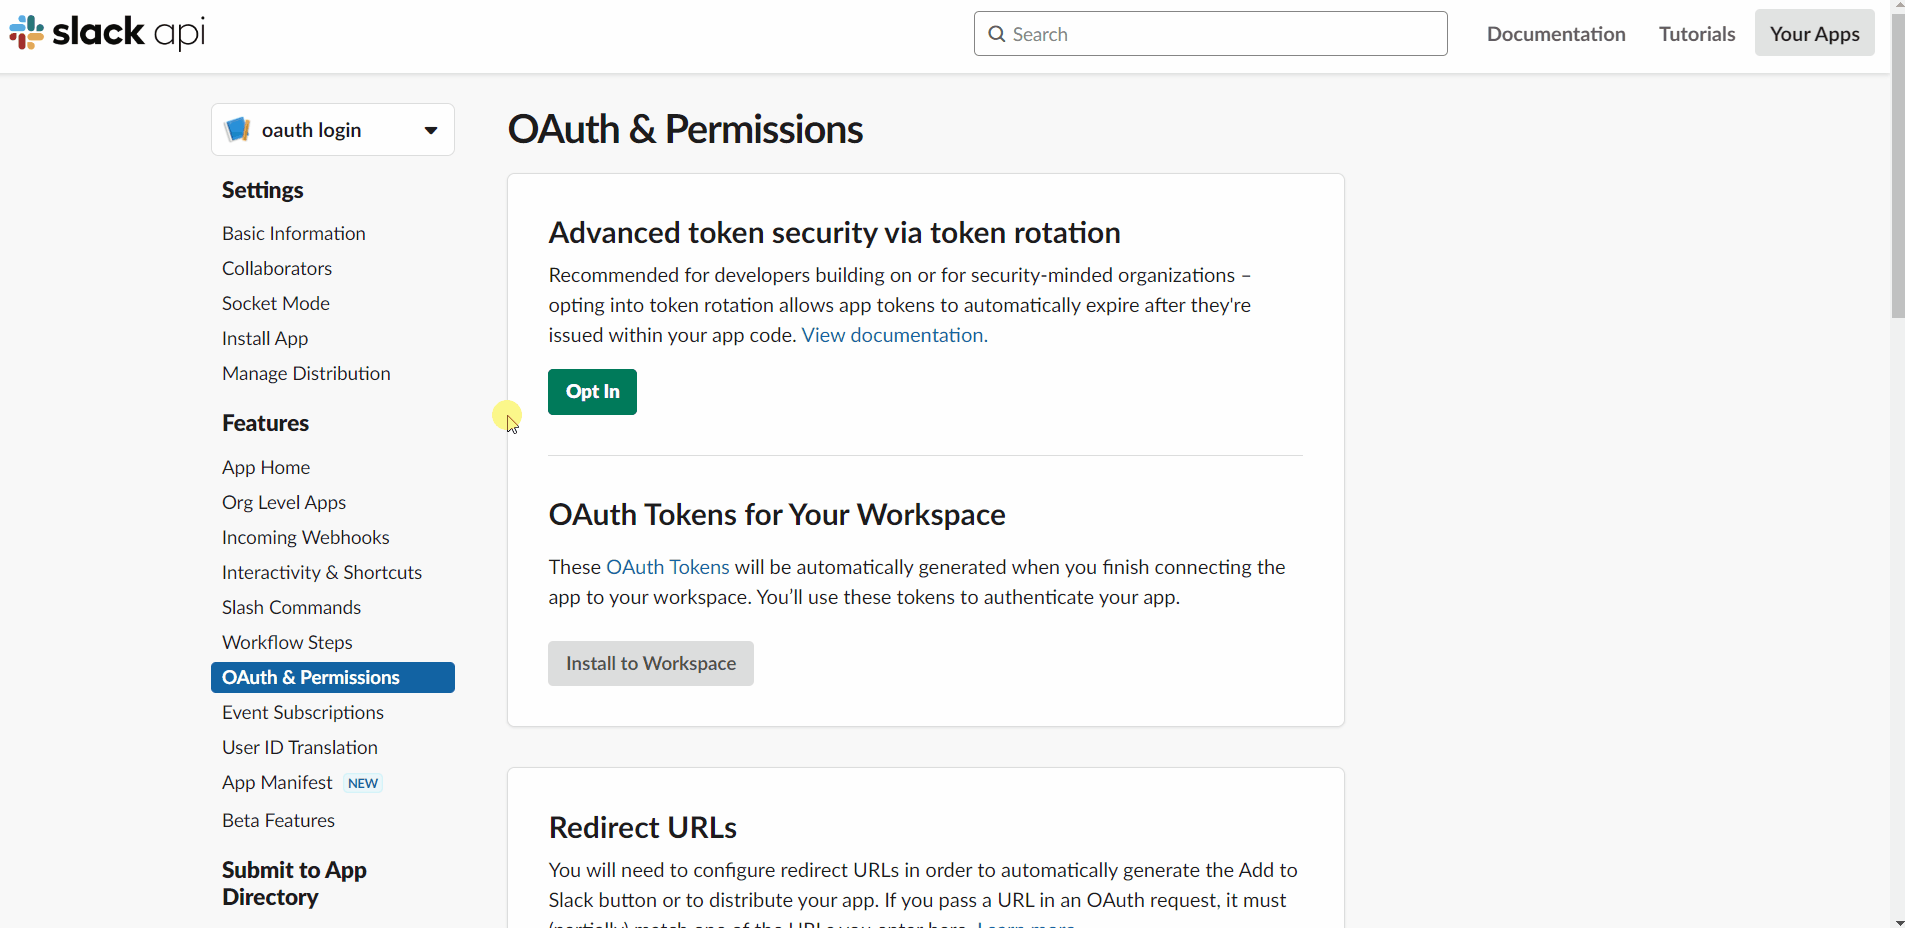
Task: Follow the OAuth Tokens link
Action: (x=668, y=567)
